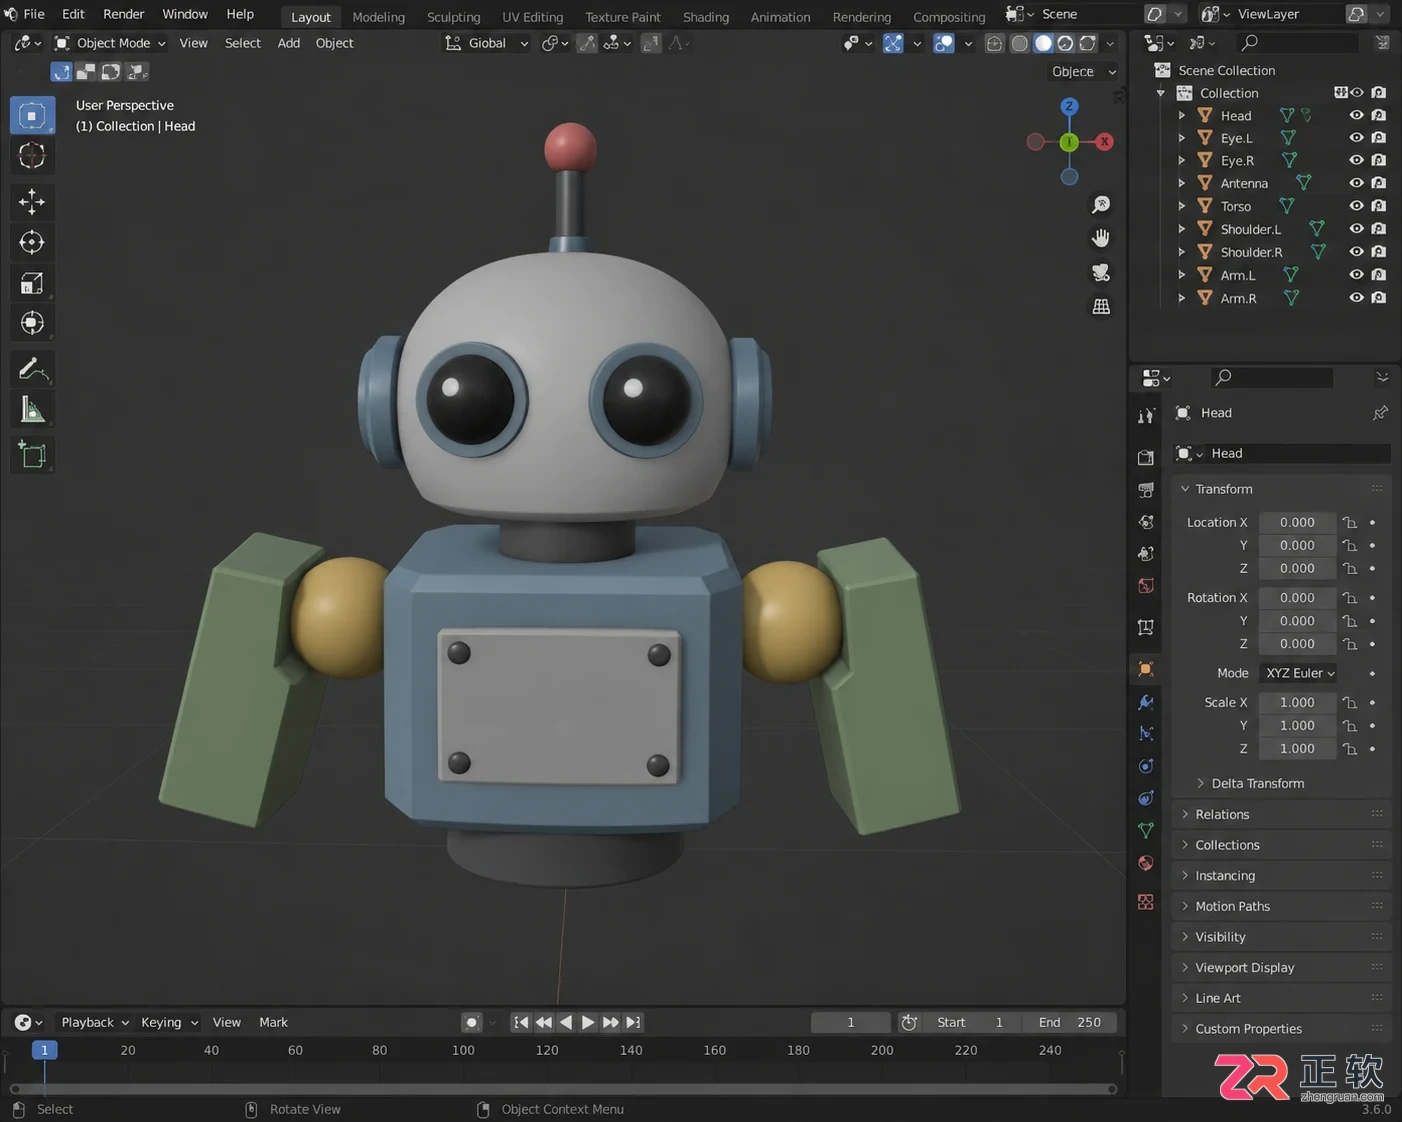Click the outliner search field
This screenshot has height=1122, width=1402.
tap(1296, 43)
